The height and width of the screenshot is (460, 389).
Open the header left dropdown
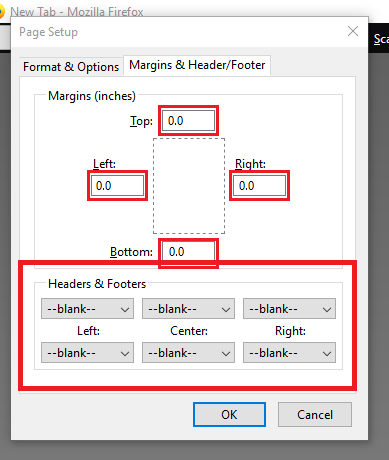(87, 309)
